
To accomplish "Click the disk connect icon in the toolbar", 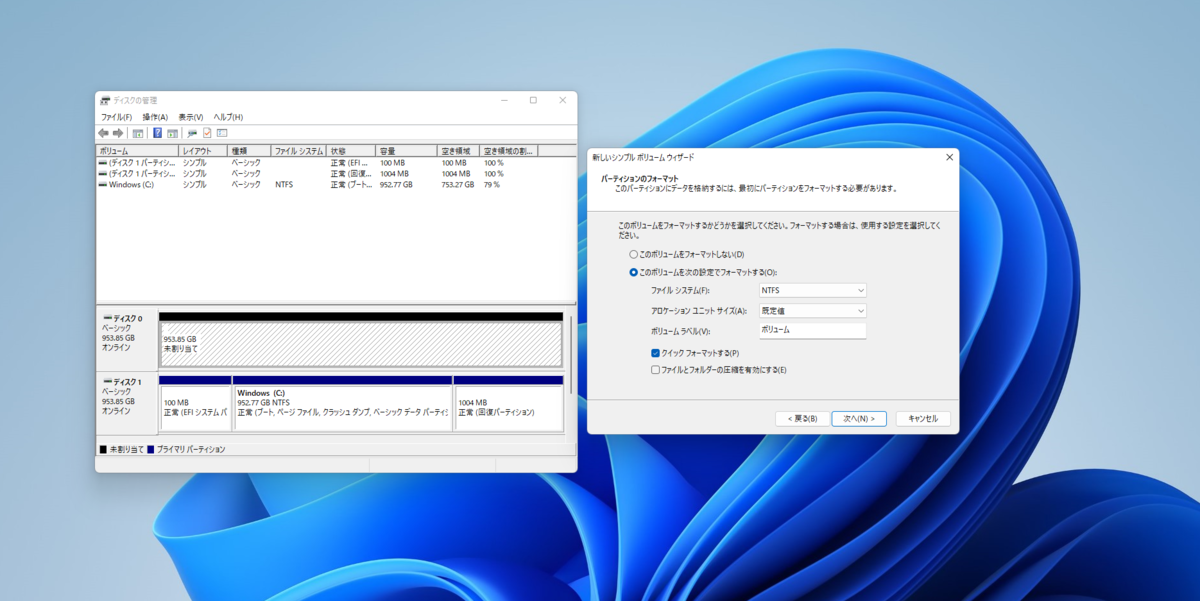I will point(192,133).
